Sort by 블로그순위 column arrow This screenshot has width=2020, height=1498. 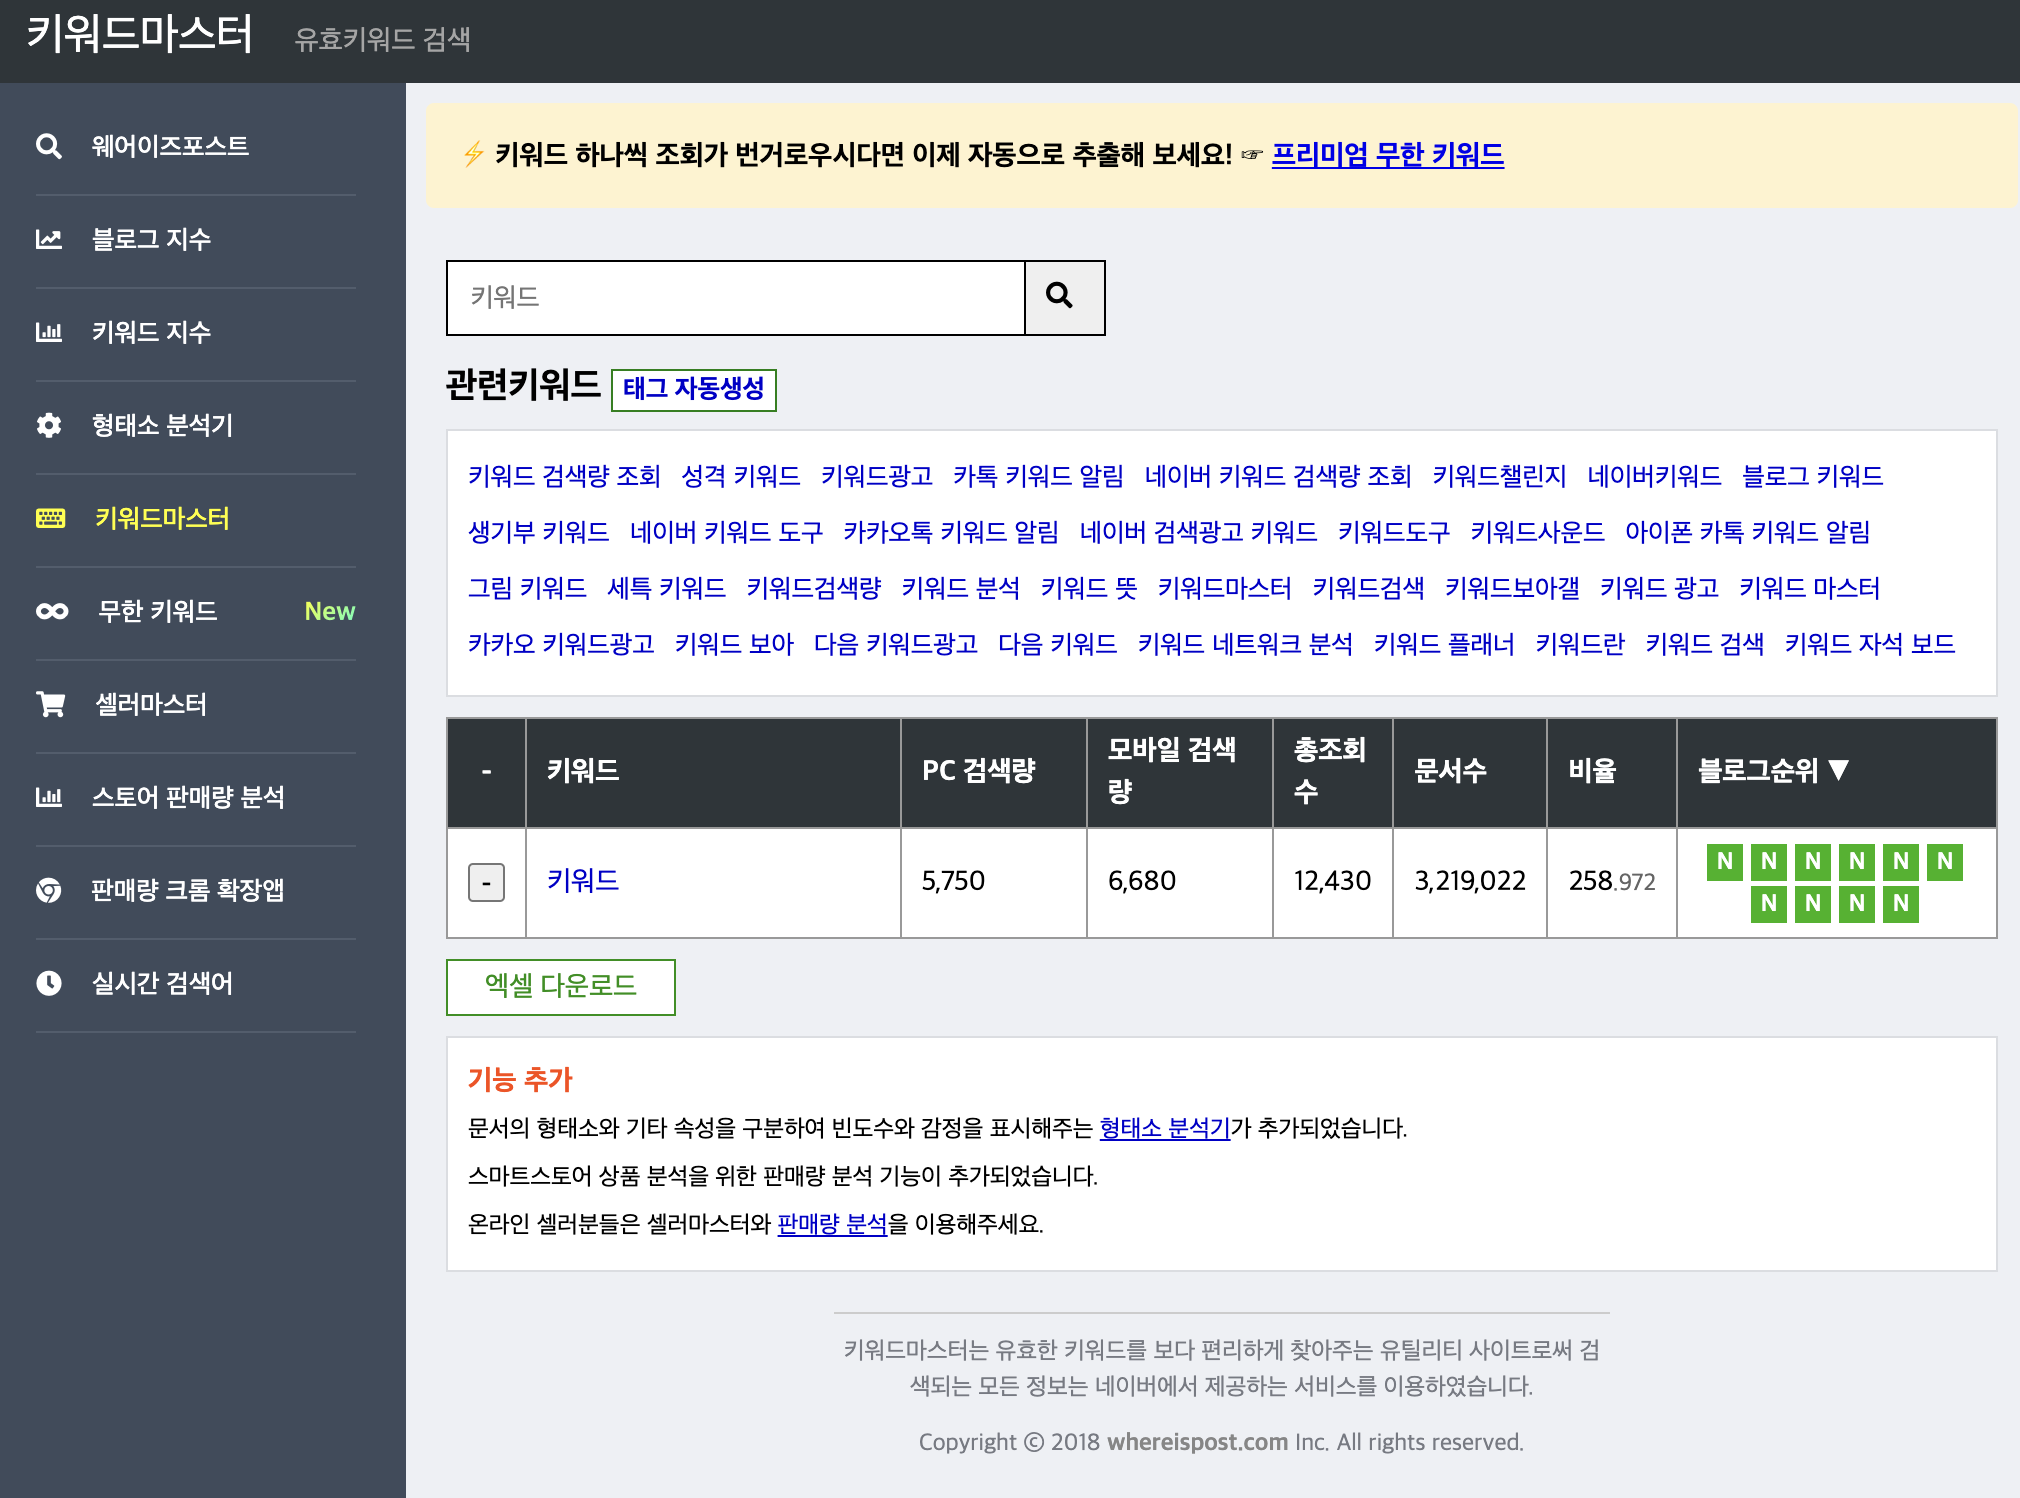(x=1838, y=770)
